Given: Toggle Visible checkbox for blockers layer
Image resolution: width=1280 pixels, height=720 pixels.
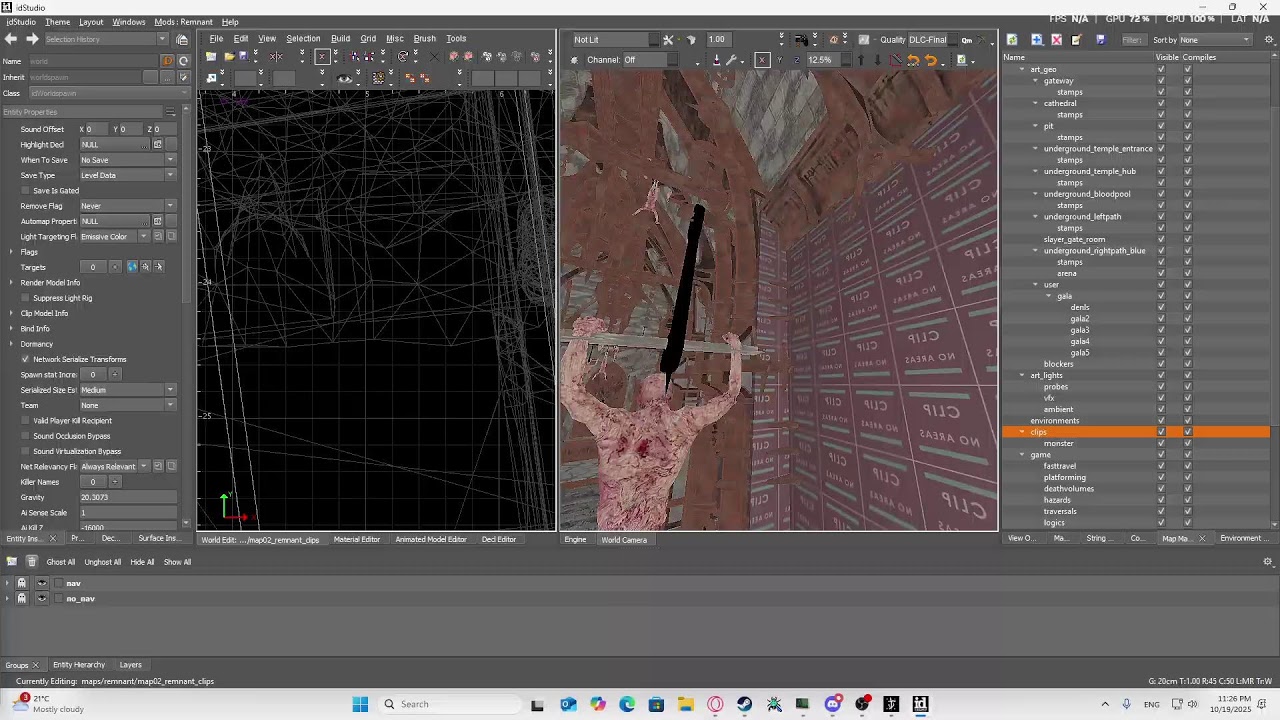Looking at the screenshot, I should pyautogui.click(x=1161, y=364).
